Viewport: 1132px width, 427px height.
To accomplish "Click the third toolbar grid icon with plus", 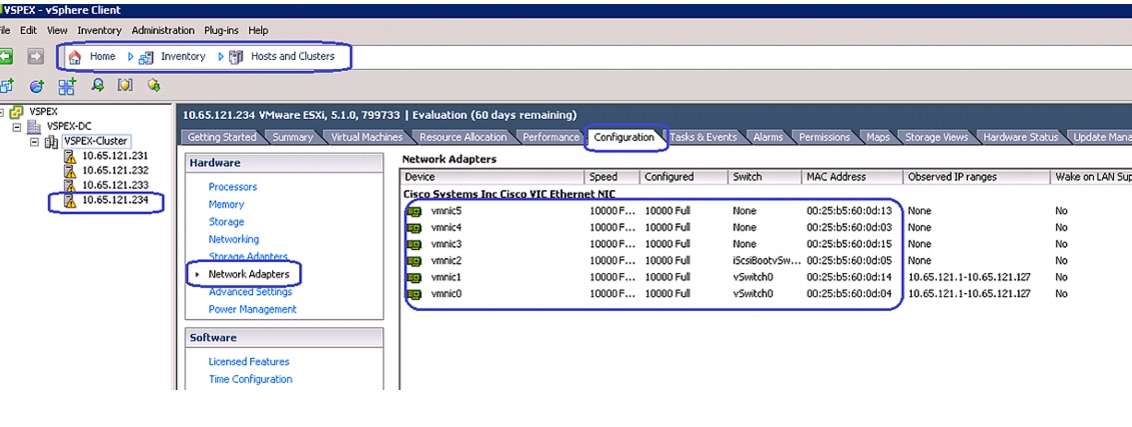I will [67, 86].
